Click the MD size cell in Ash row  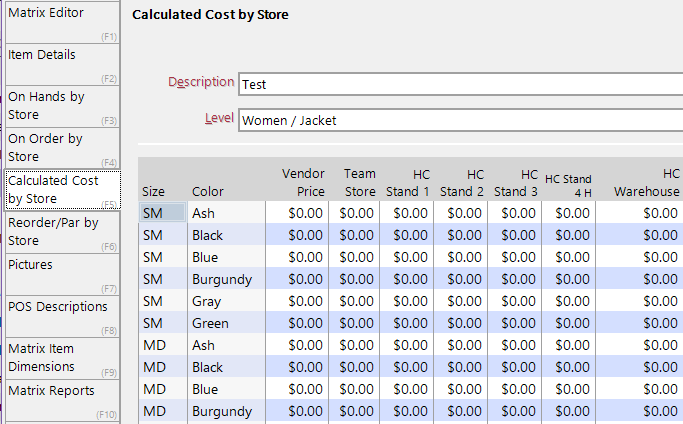click(x=163, y=345)
